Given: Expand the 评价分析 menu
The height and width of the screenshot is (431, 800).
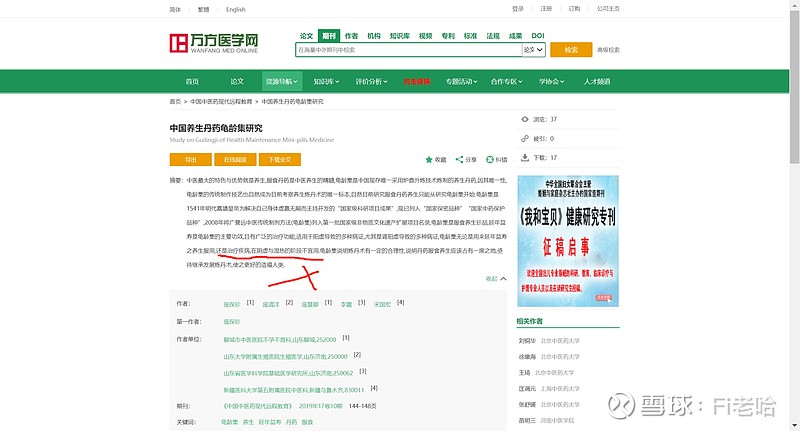Looking at the screenshot, I should pos(371,81).
